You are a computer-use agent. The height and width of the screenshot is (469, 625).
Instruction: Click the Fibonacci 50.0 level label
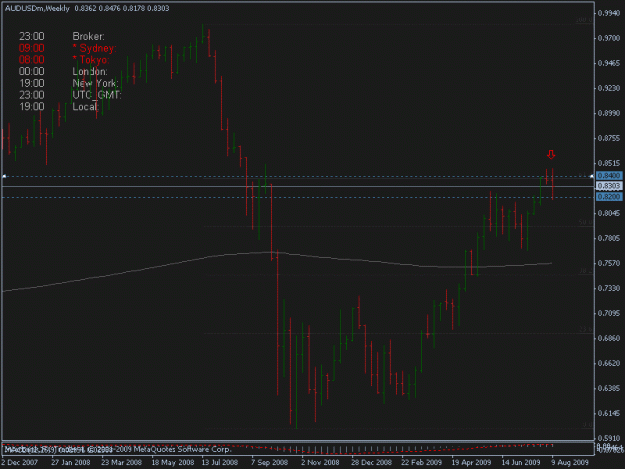[x=585, y=222]
